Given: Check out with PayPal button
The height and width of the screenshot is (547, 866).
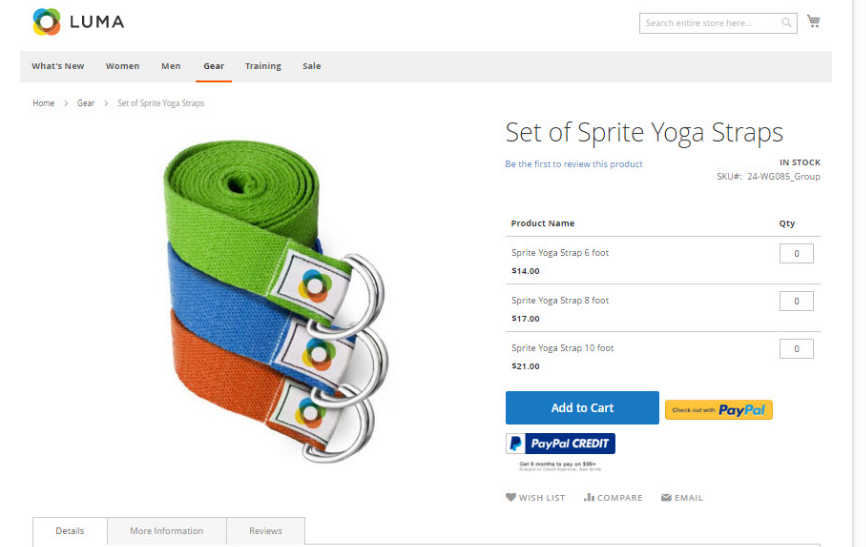Looking at the screenshot, I should (x=719, y=410).
